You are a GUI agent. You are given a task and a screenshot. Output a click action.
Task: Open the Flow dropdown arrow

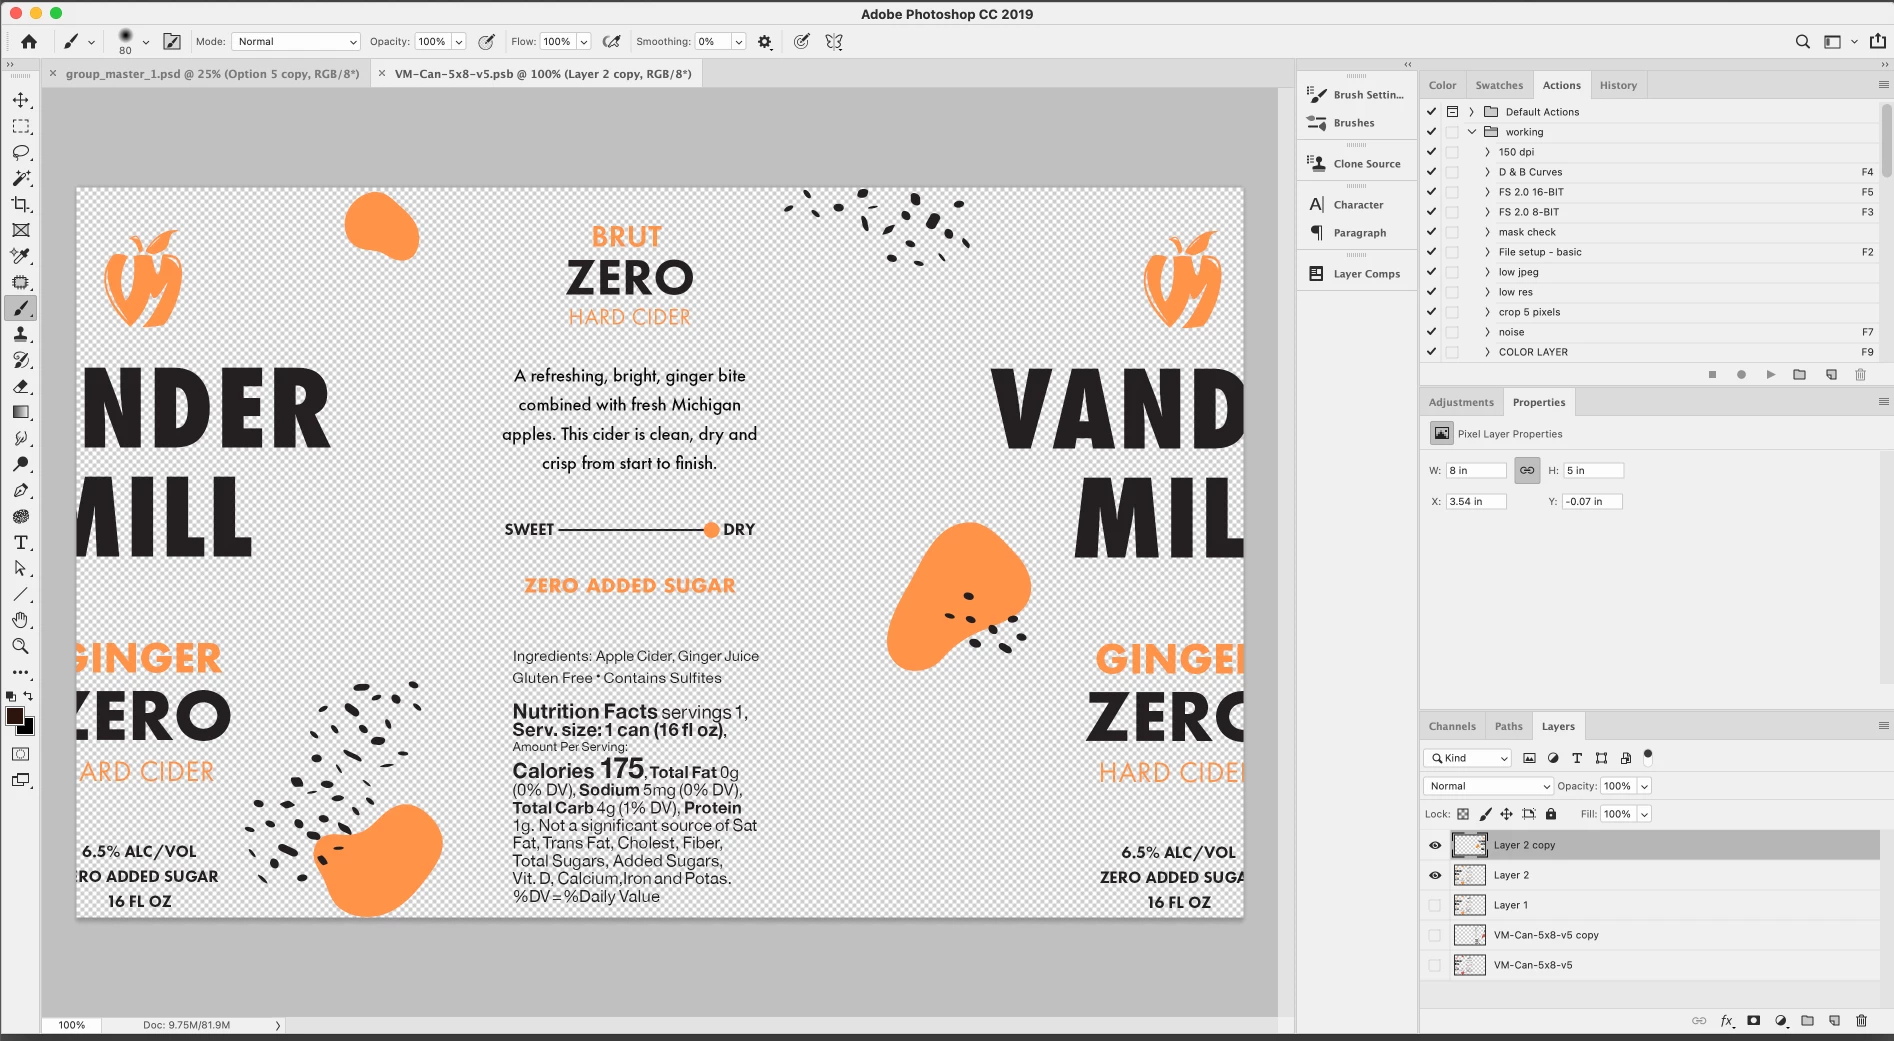coord(584,41)
